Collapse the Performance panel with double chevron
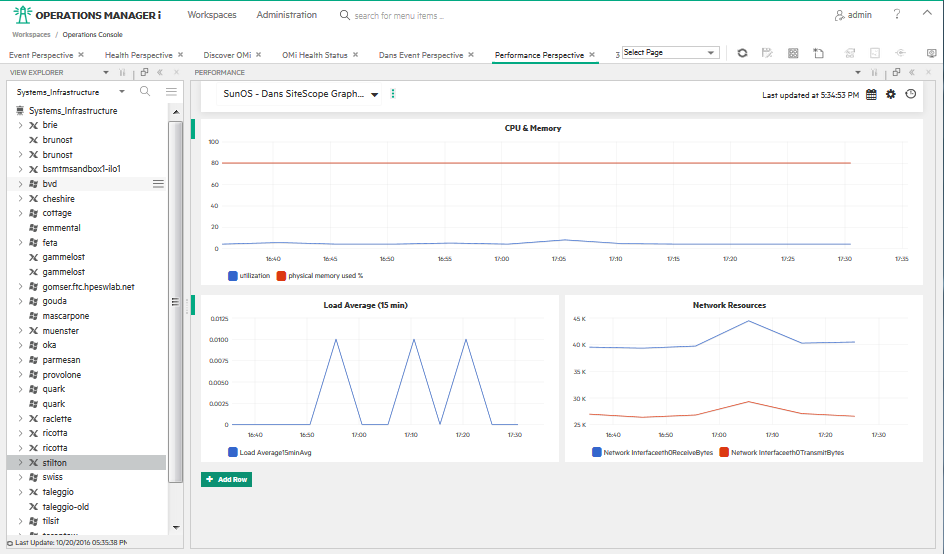The height and width of the screenshot is (554, 944). click(x=912, y=72)
